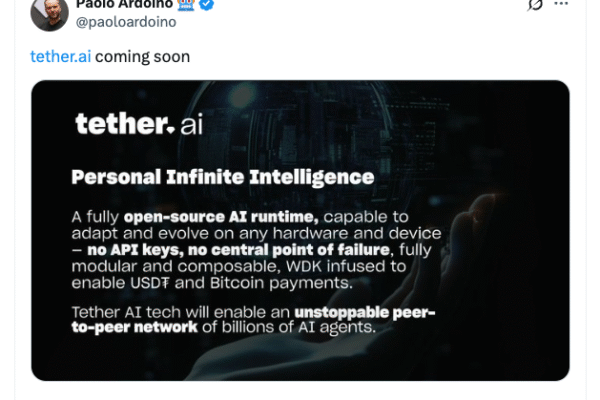The image size is (600, 400).
Task: Click the @paoloardoino handle
Action: 126,22
